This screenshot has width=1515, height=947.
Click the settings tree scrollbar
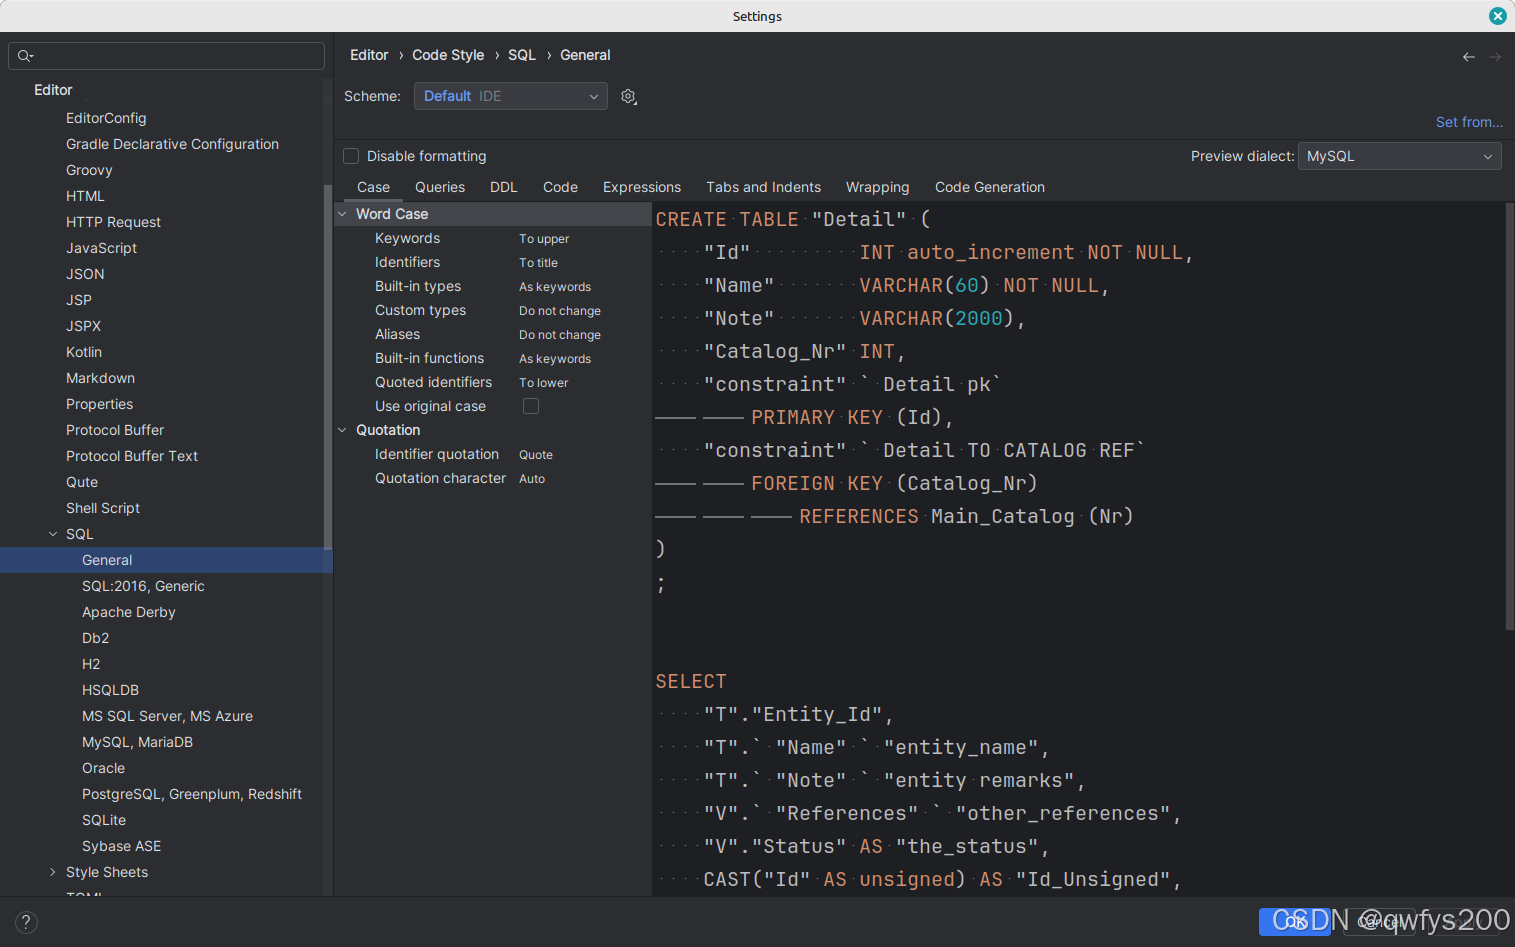327,366
